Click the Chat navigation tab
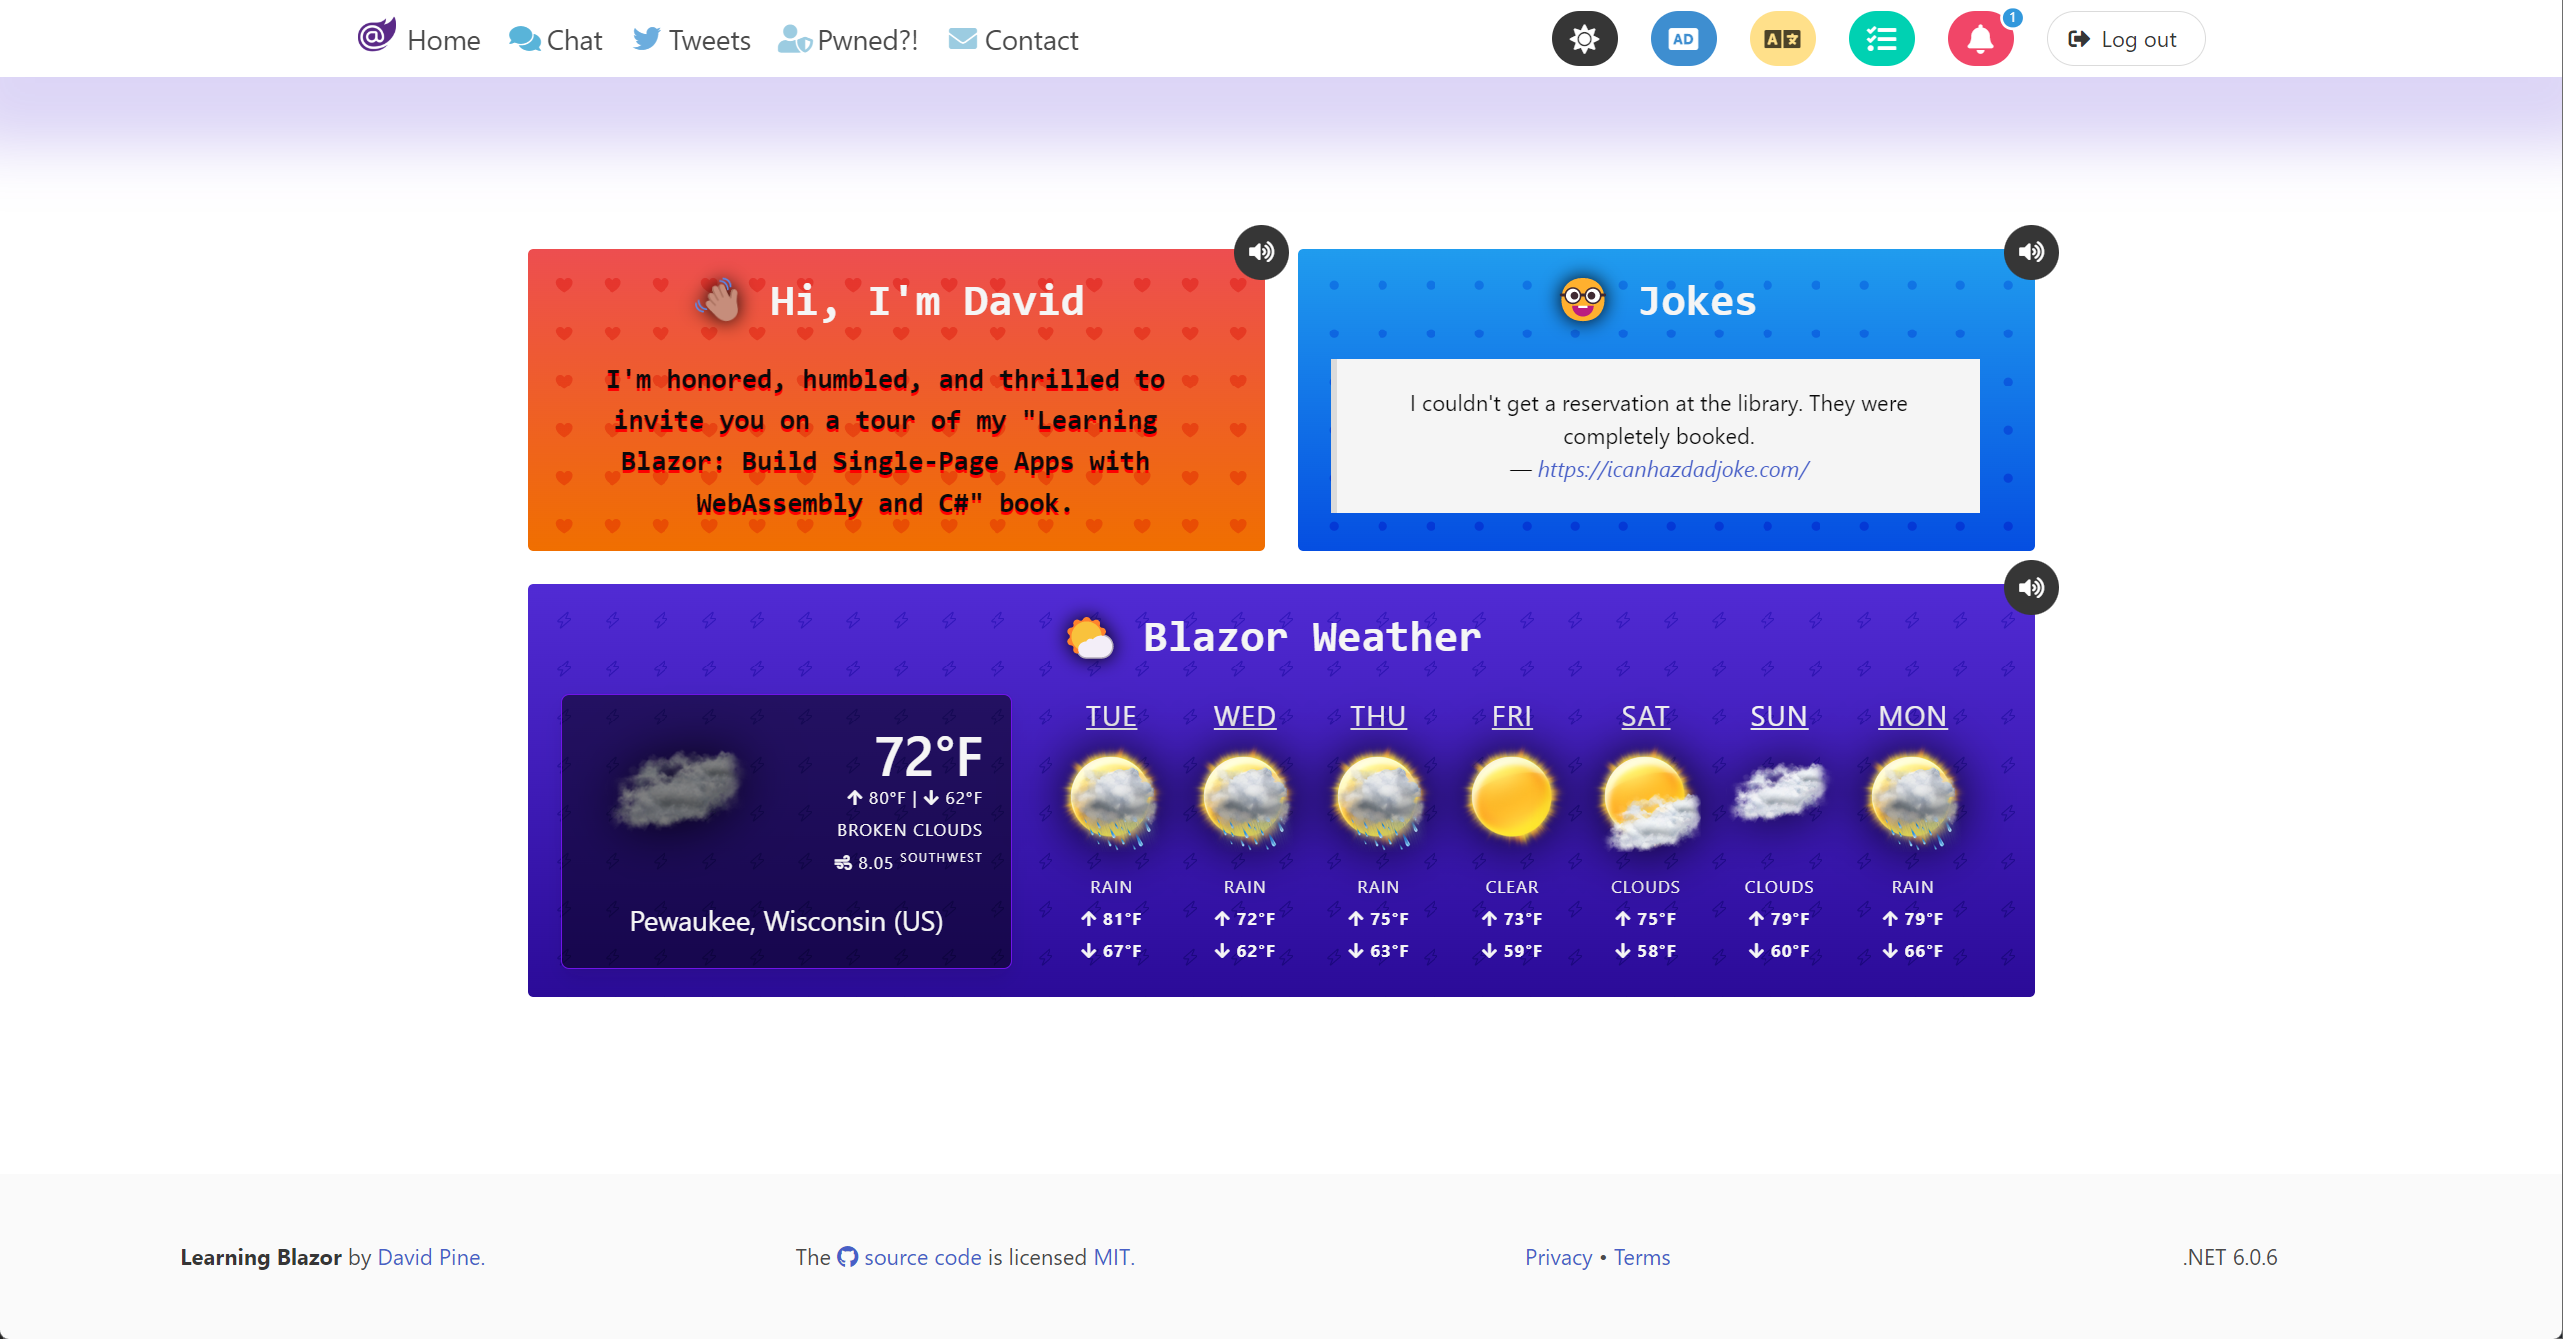 pyautogui.click(x=556, y=39)
